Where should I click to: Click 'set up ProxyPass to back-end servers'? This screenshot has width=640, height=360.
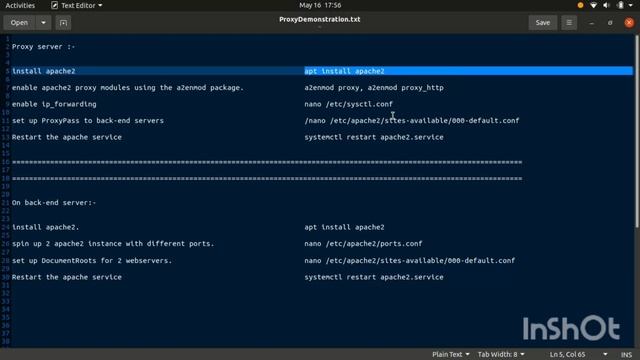(88, 120)
